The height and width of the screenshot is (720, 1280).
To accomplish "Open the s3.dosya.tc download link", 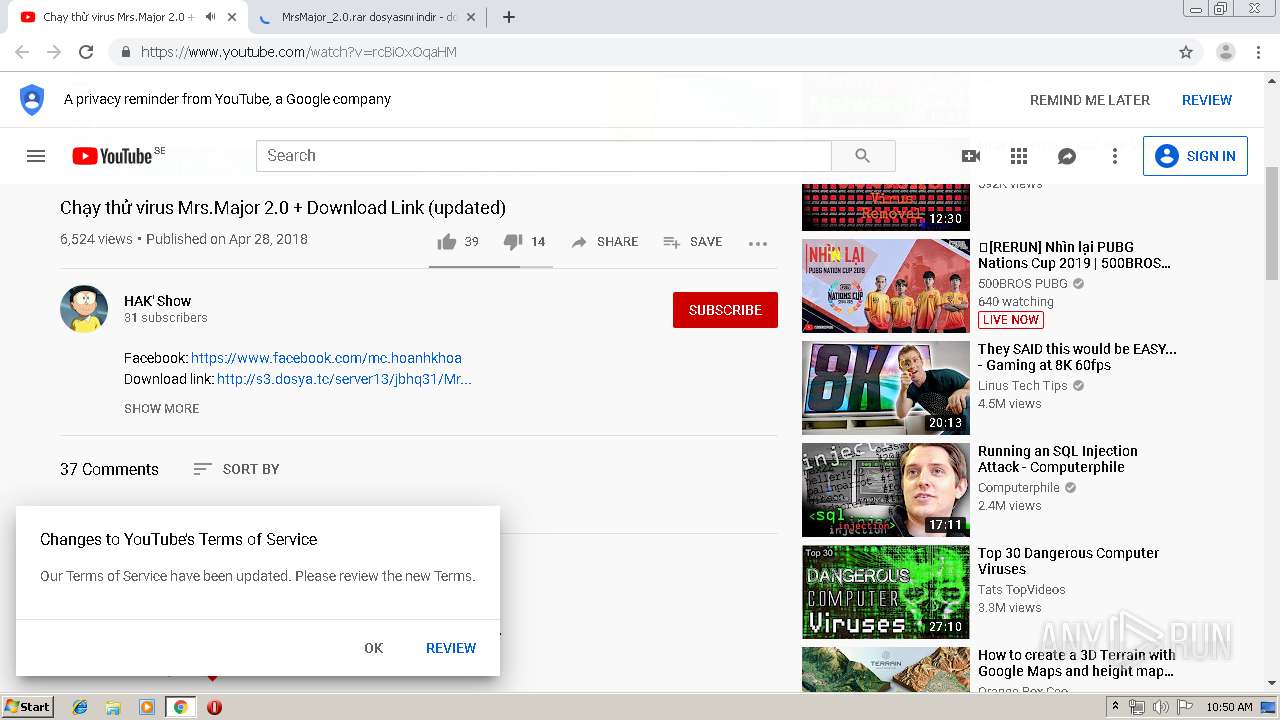I will pyautogui.click(x=344, y=379).
